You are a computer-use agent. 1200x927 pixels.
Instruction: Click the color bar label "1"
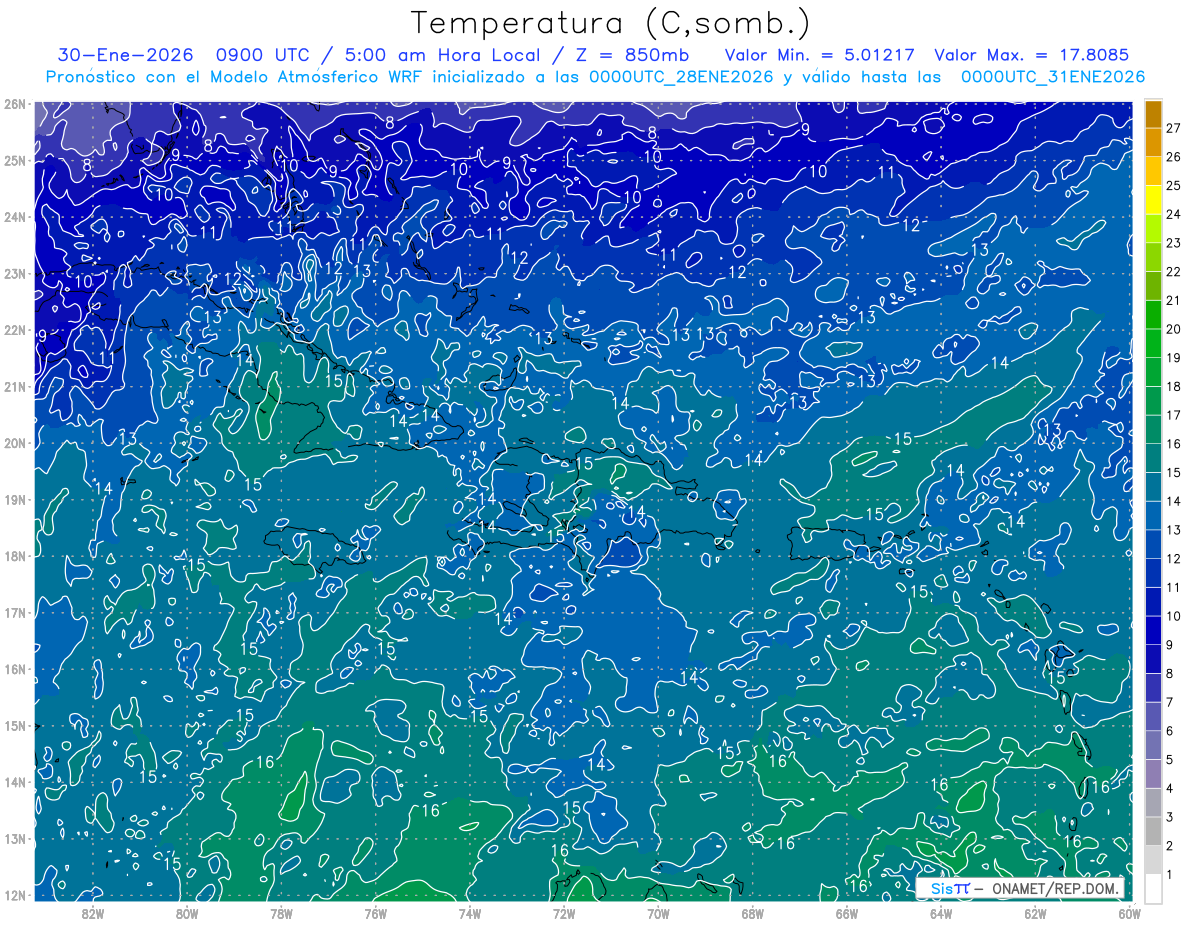pos(1169,875)
